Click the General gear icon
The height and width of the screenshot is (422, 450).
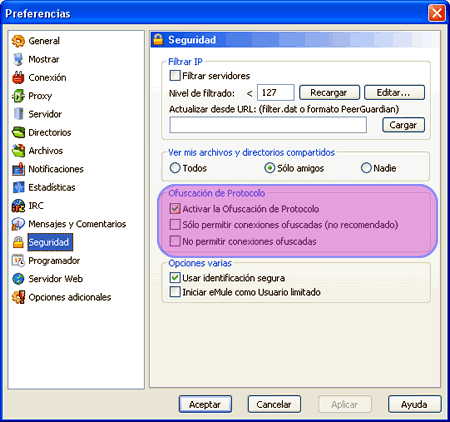(18, 41)
